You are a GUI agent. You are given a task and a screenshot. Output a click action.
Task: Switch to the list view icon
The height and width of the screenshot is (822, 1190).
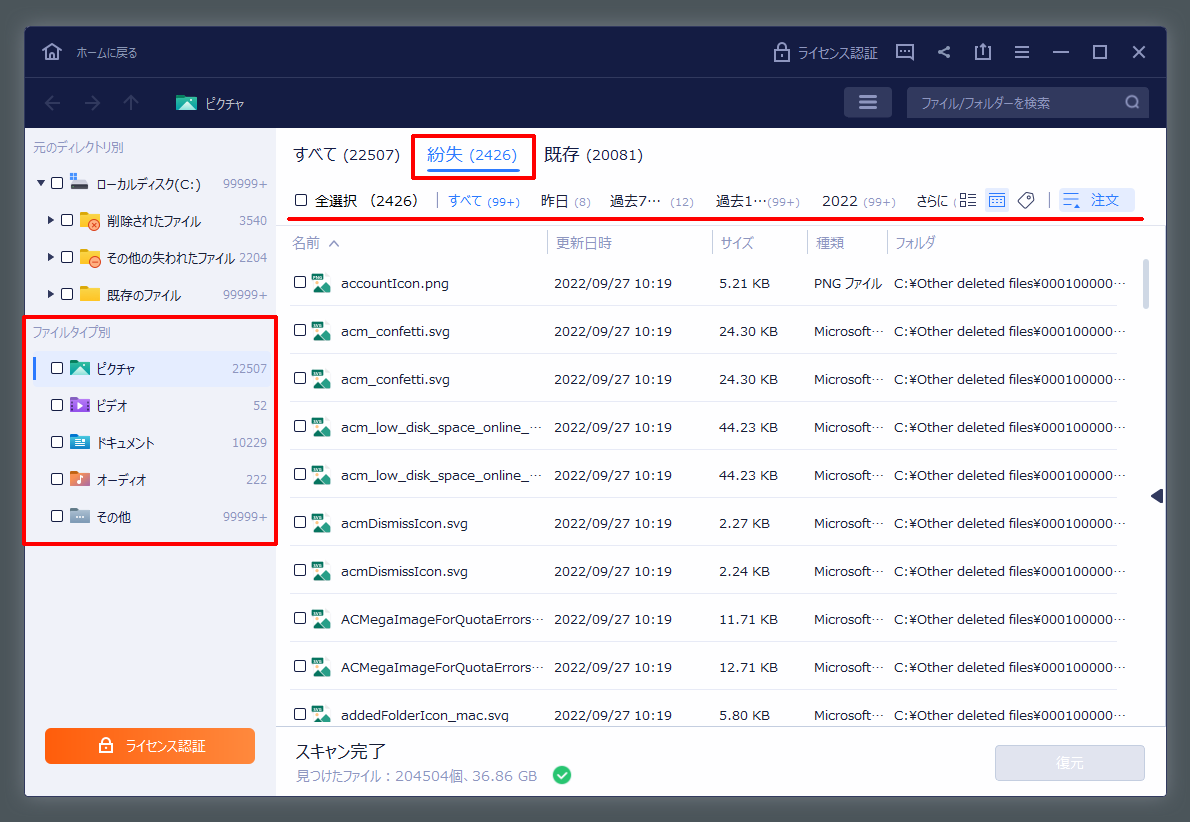pyautogui.click(x=967, y=200)
